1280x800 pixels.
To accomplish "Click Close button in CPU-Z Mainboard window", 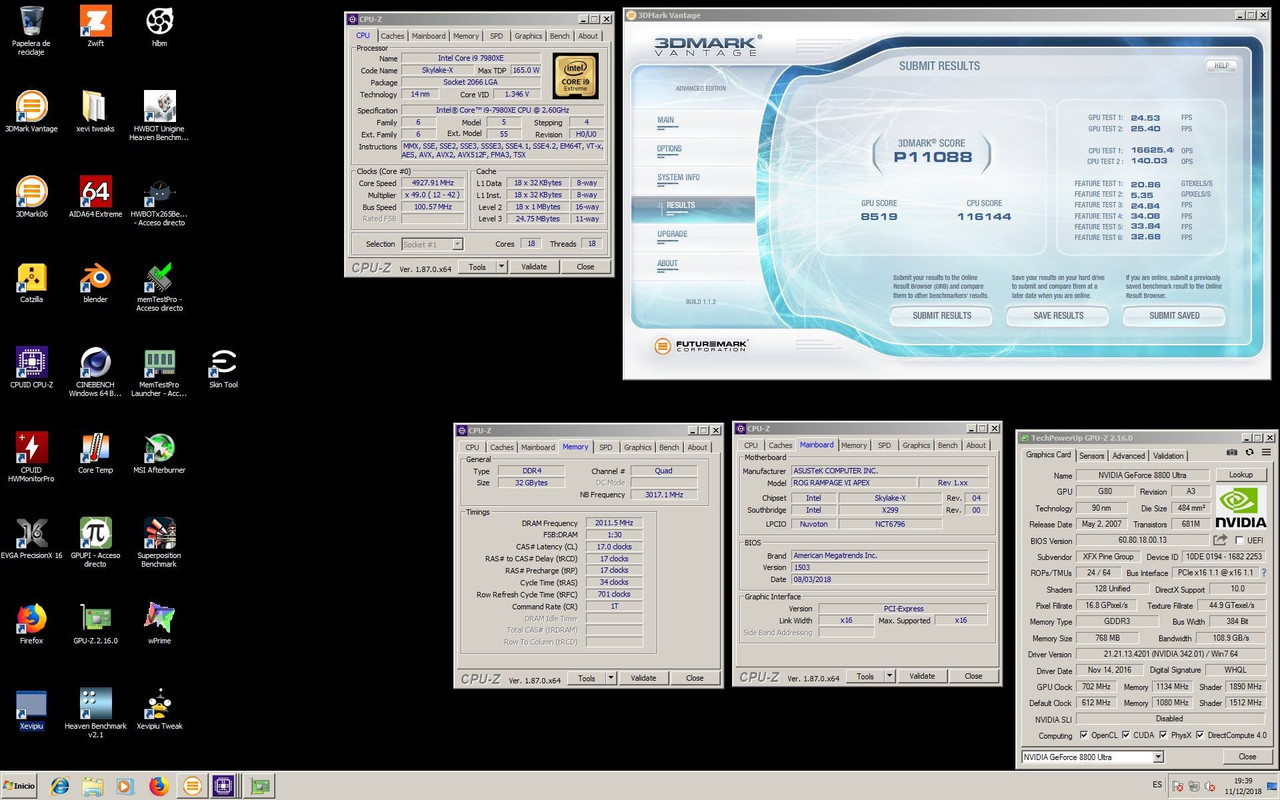I will 973,676.
